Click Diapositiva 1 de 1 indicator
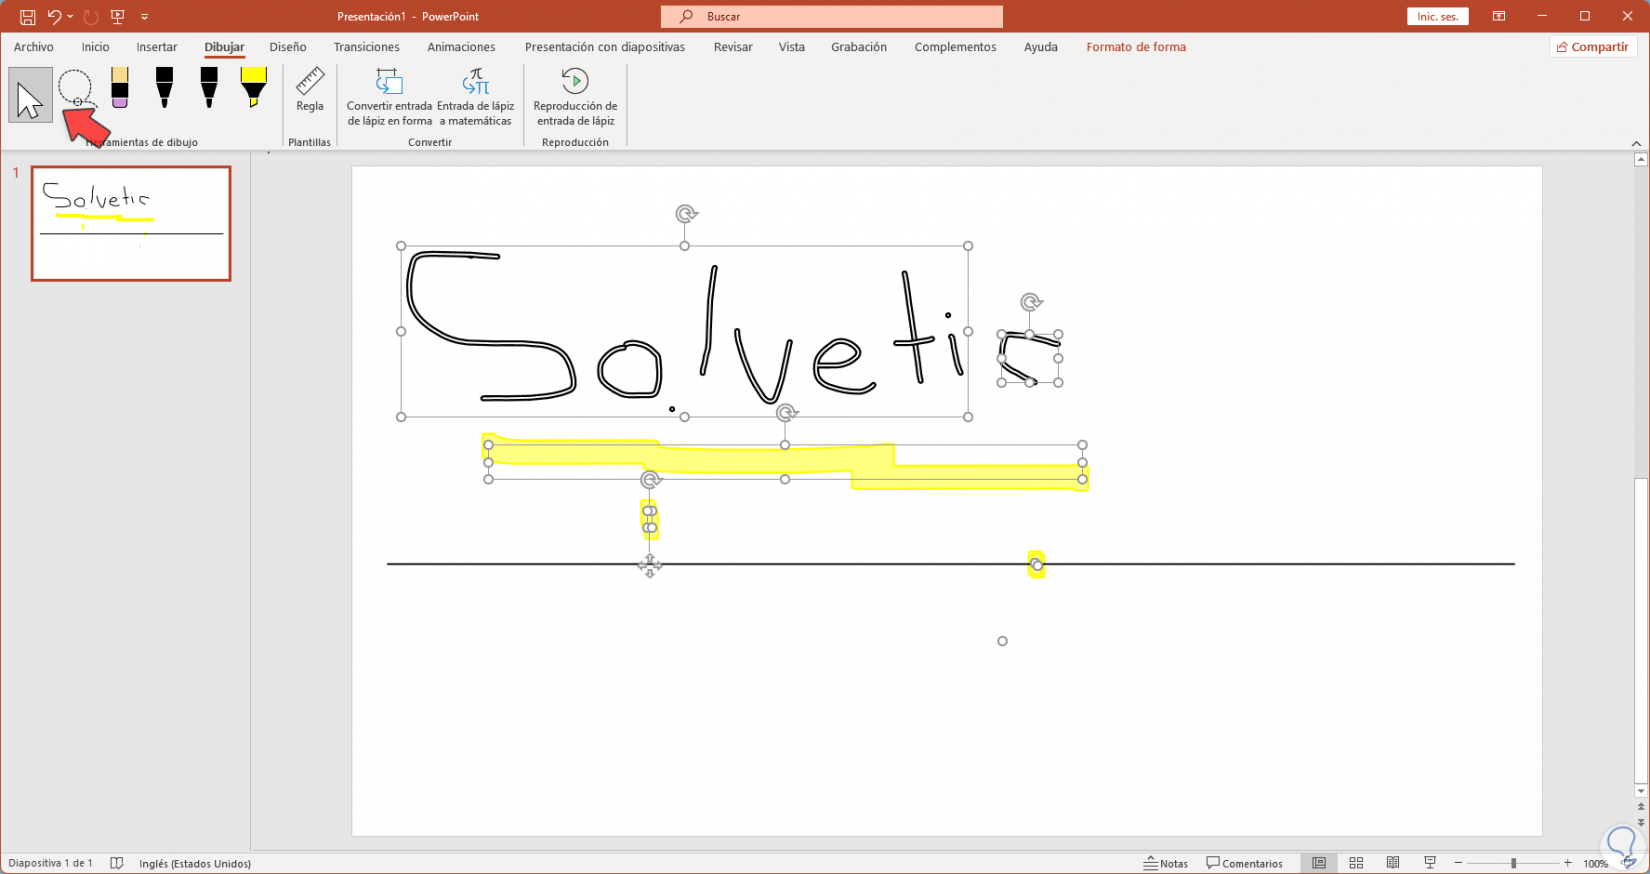Image resolution: width=1650 pixels, height=874 pixels. pos(51,863)
